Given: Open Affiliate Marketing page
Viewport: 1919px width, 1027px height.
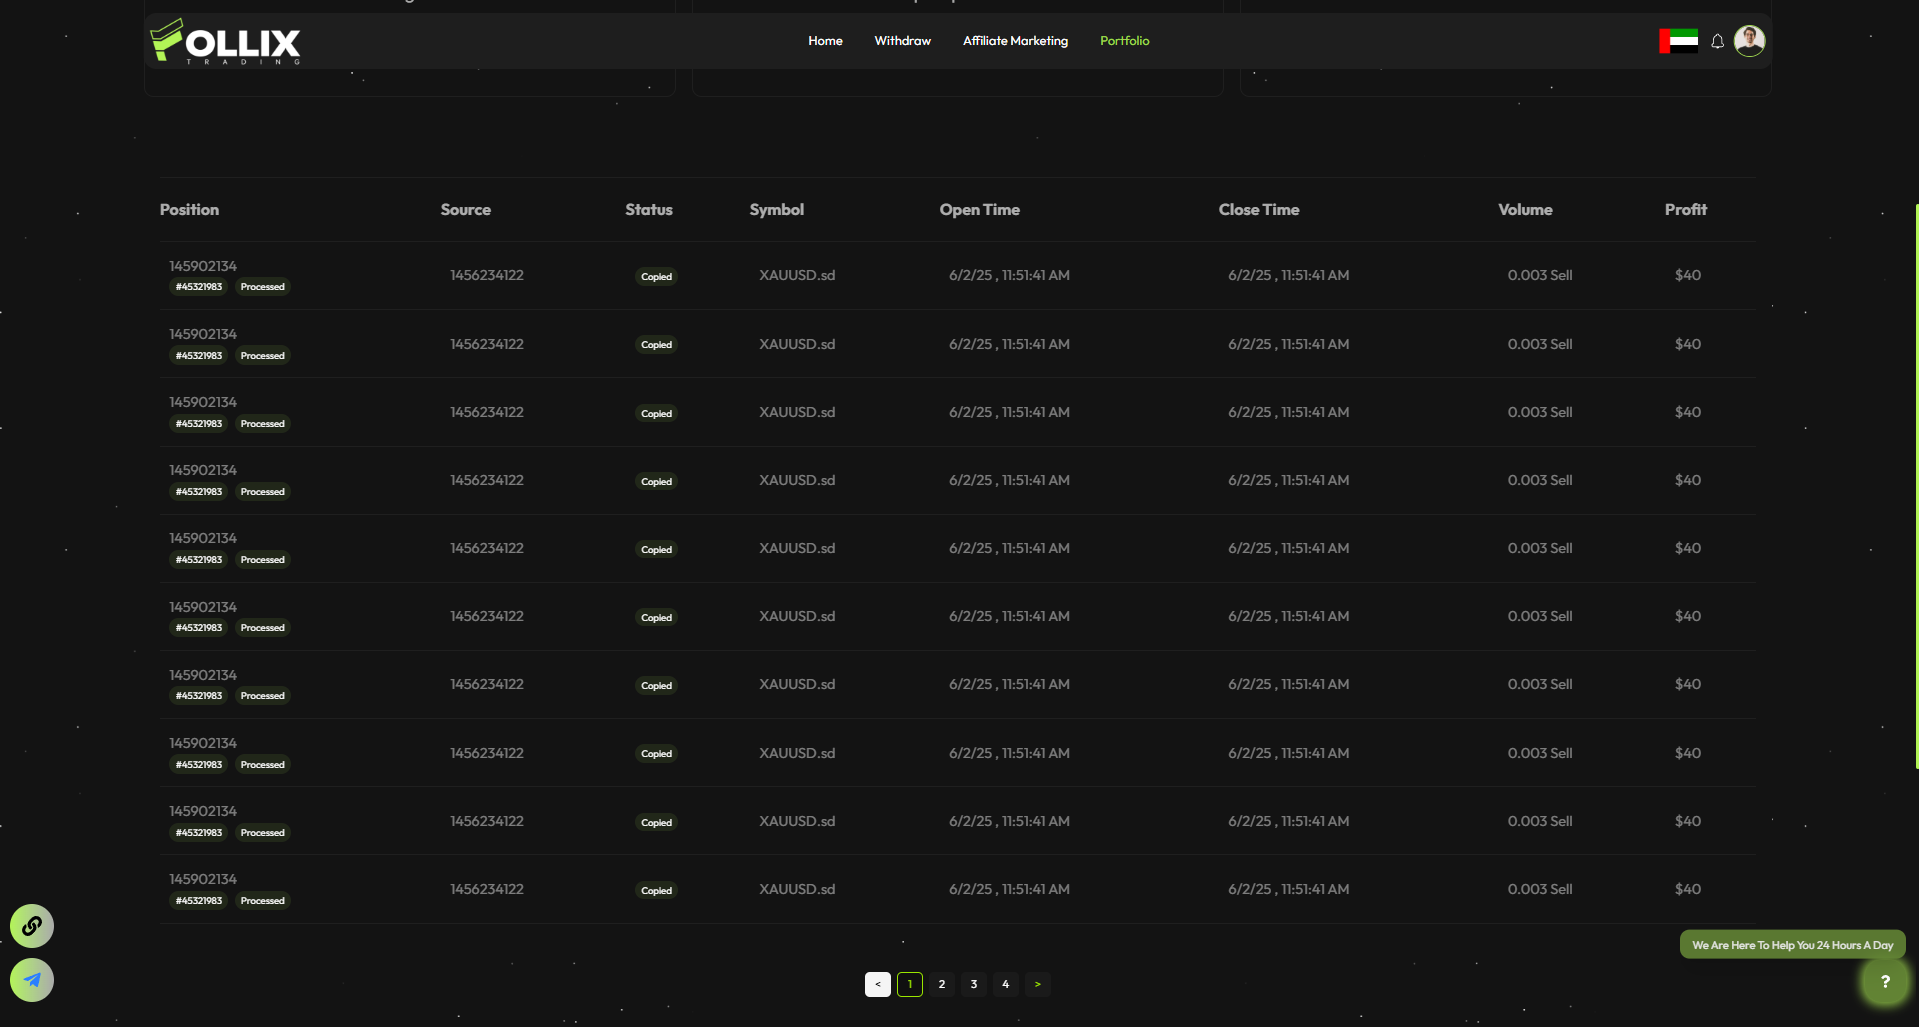Looking at the screenshot, I should coord(1015,41).
